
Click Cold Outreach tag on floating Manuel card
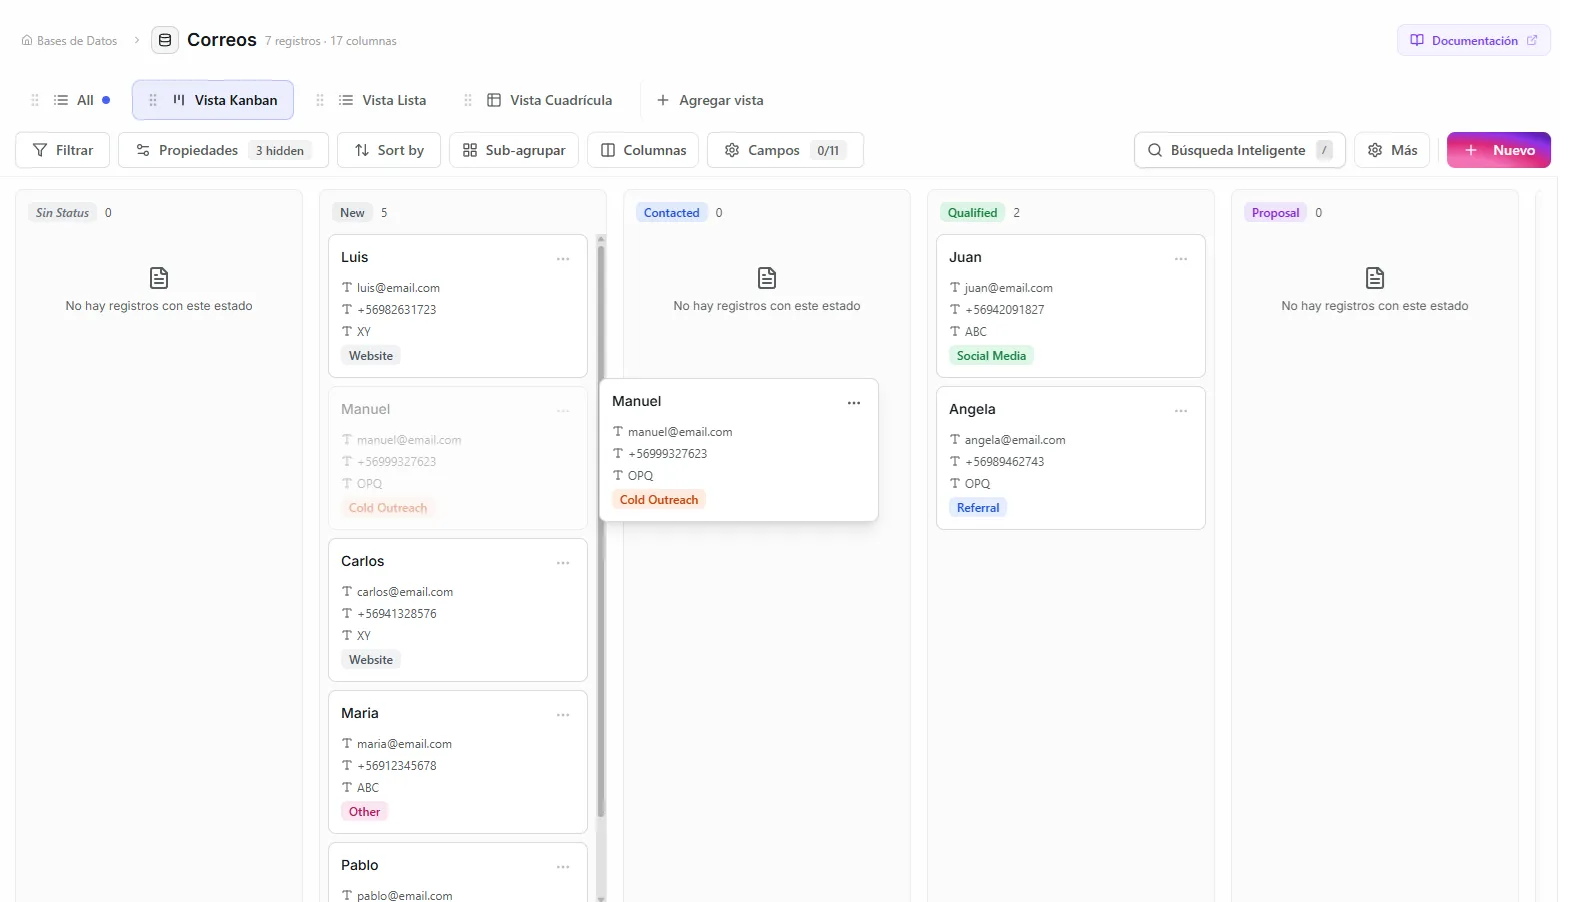pyautogui.click(x=659, y=500)
